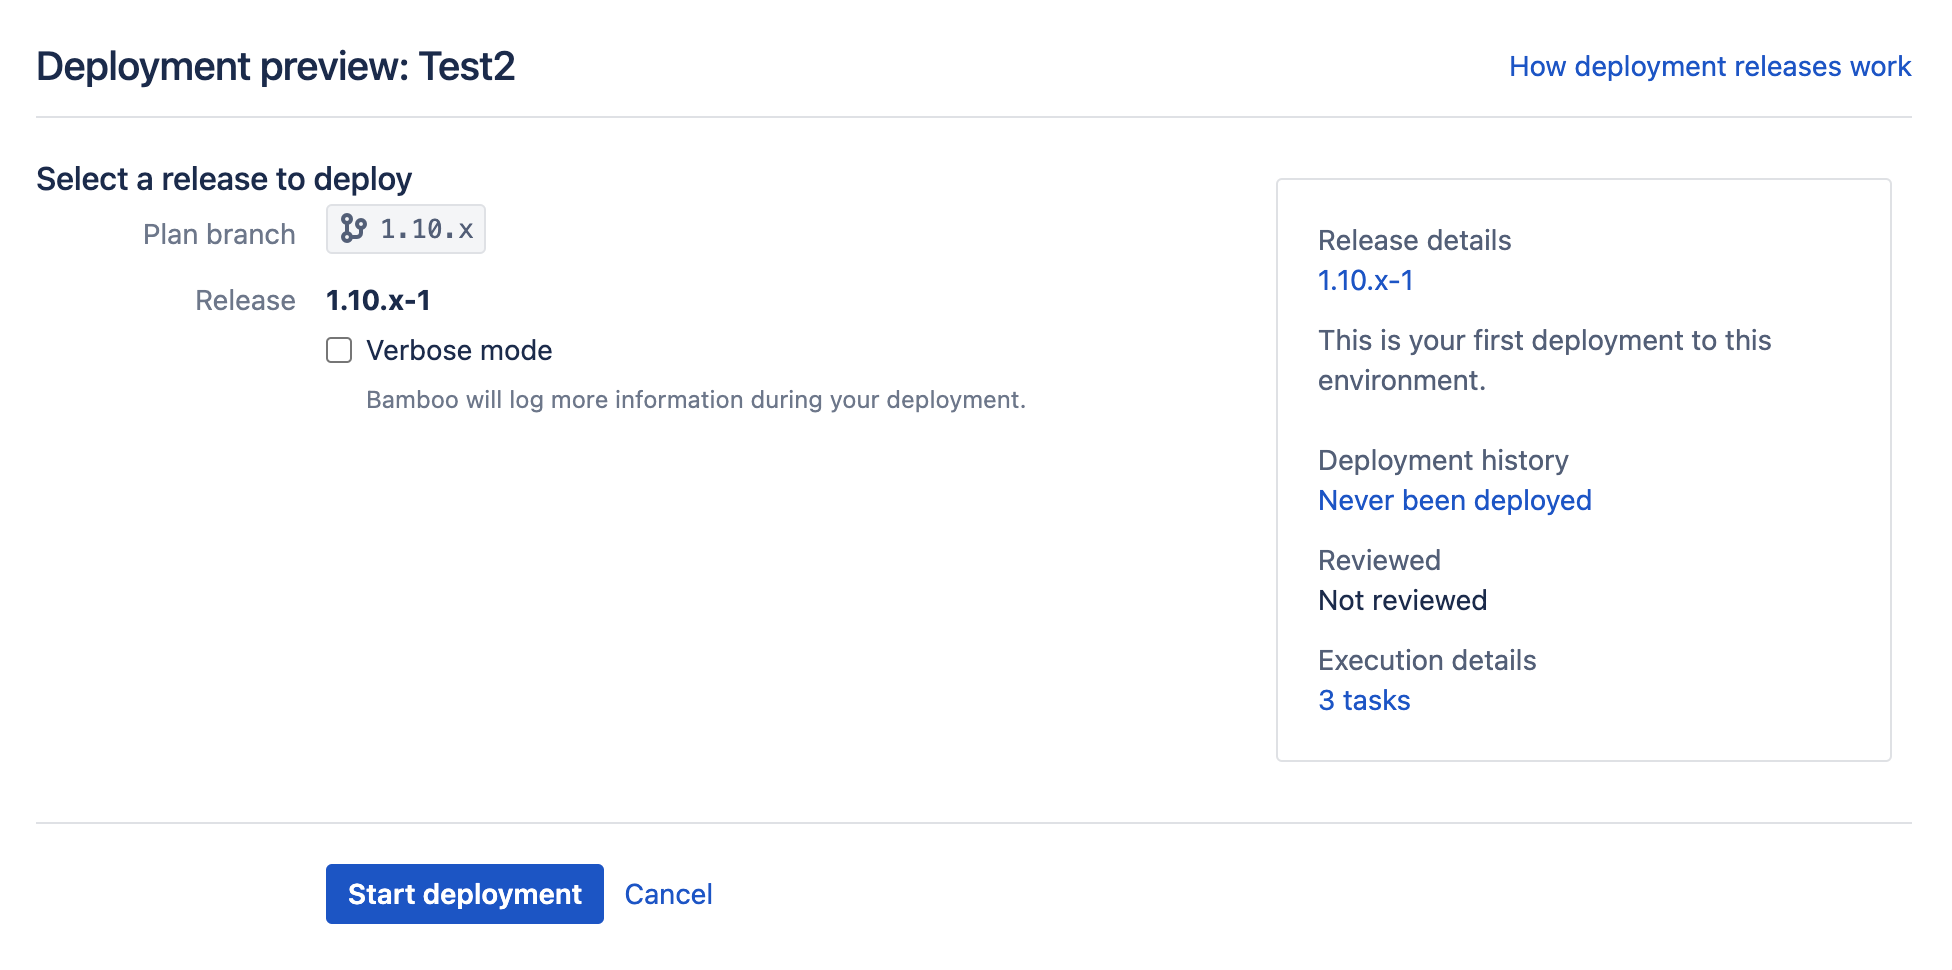1952x970 pixels.
Task: Show the 3 tasks execution details
Action: (x=1364, y=700)
